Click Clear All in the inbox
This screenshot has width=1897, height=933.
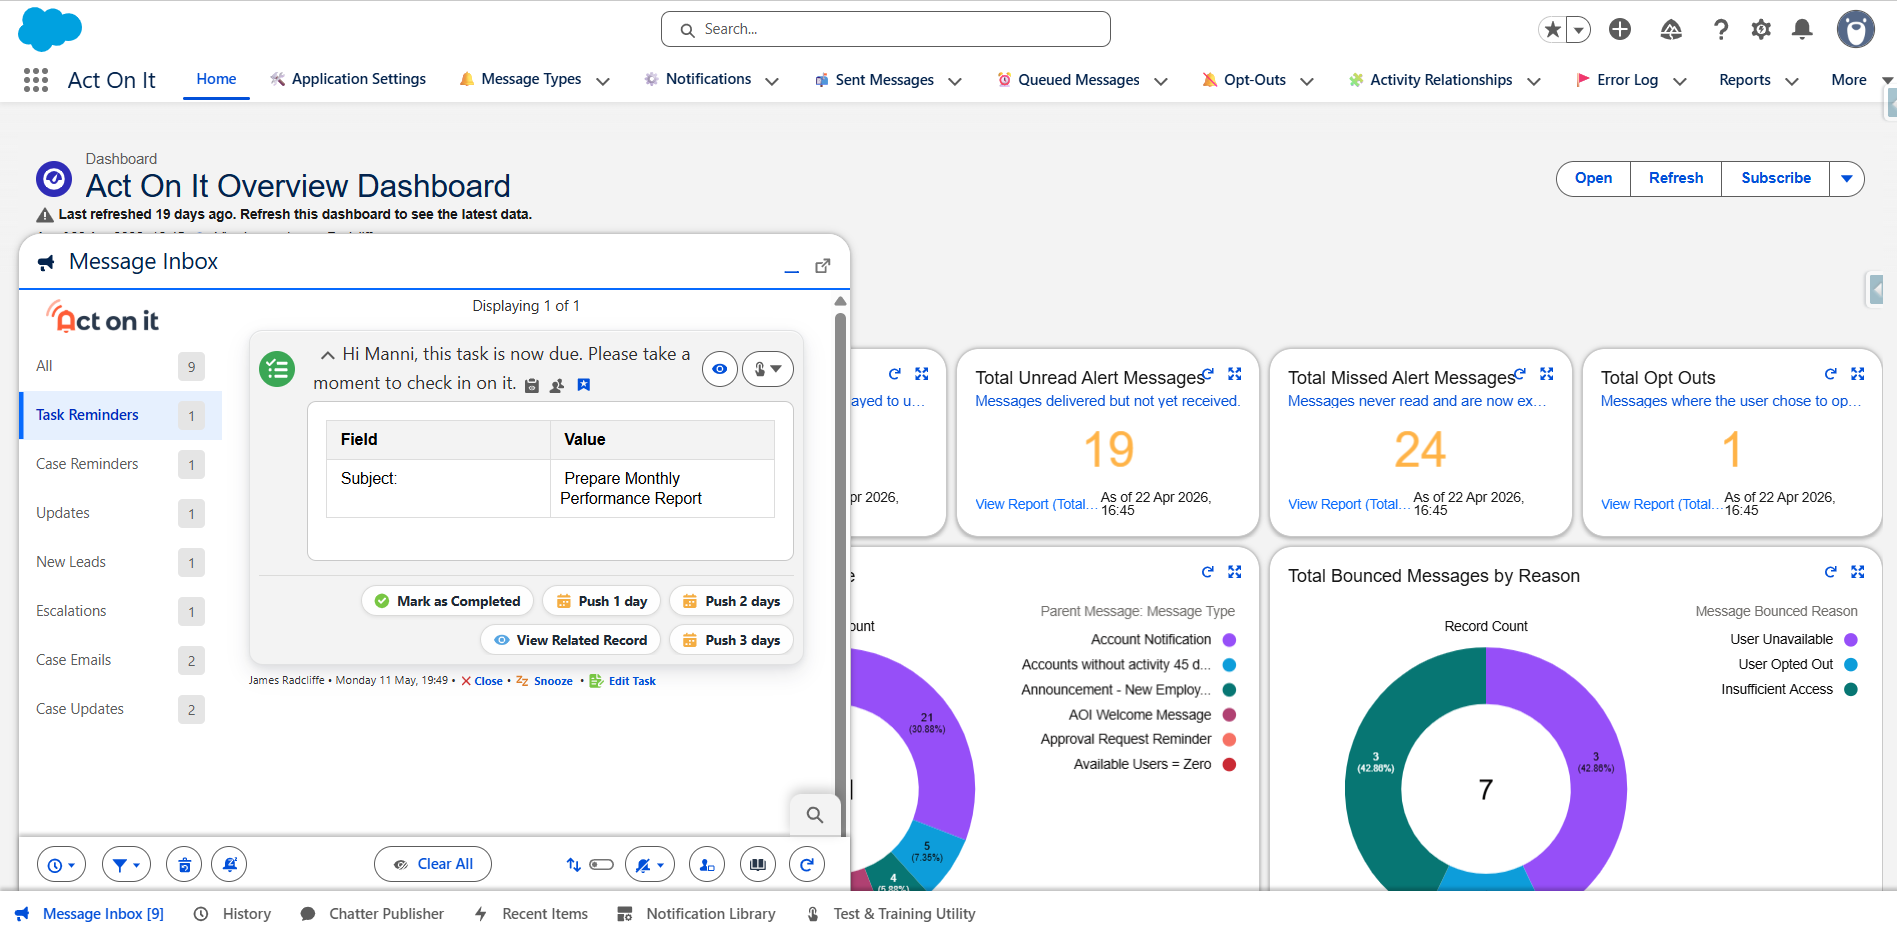click(x=433, y=865)
